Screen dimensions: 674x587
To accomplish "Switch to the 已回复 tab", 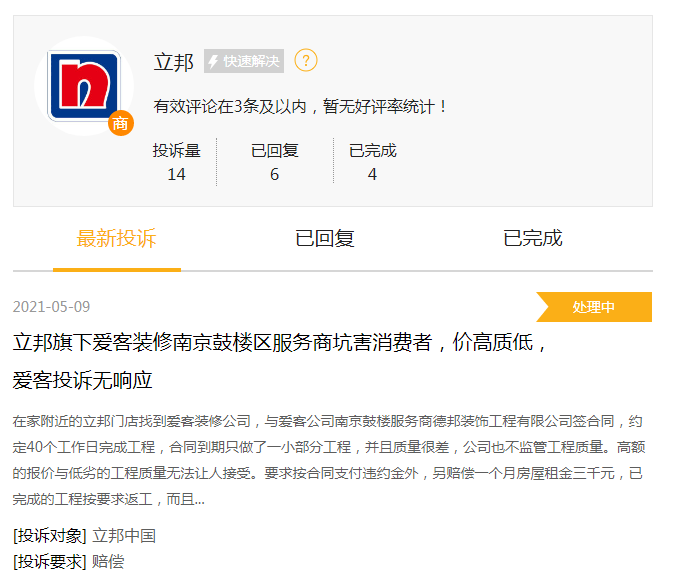I will tap(325, 238).
